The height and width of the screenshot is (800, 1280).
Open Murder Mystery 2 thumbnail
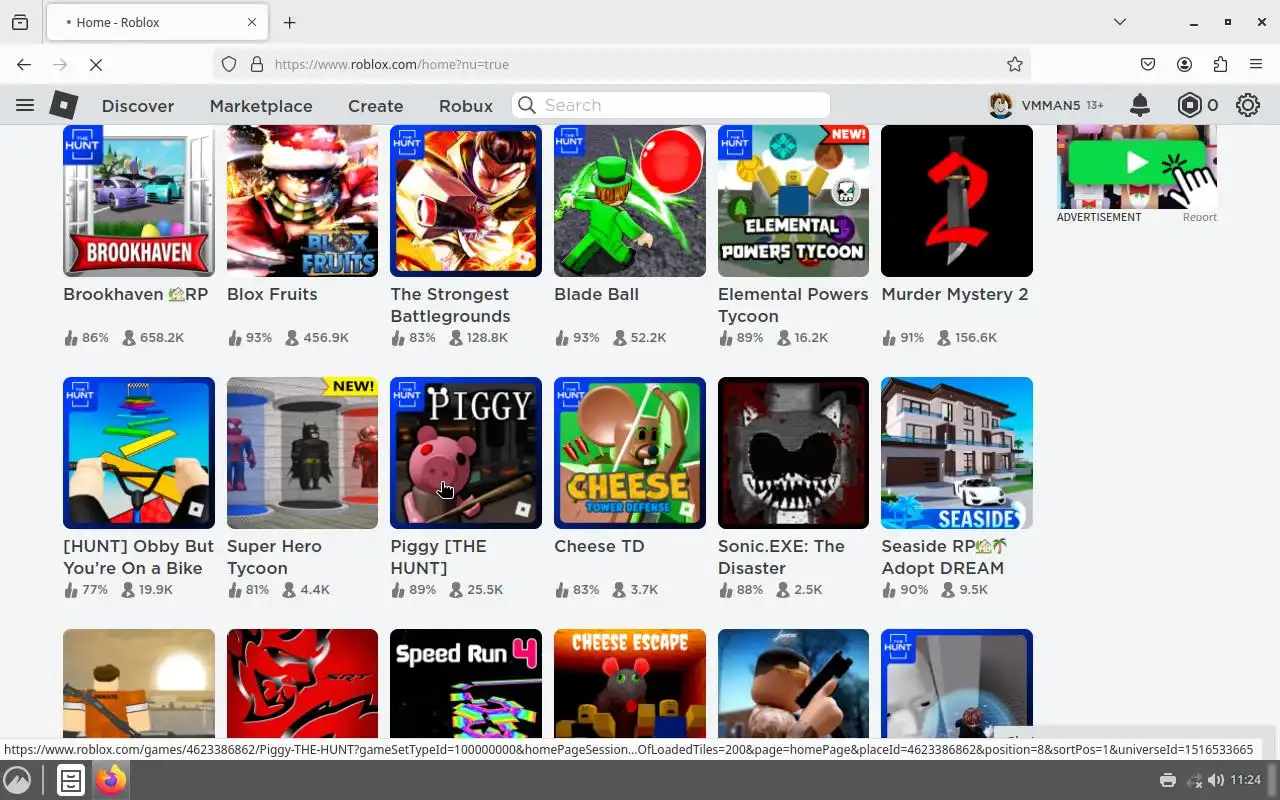tap(957, 201)
